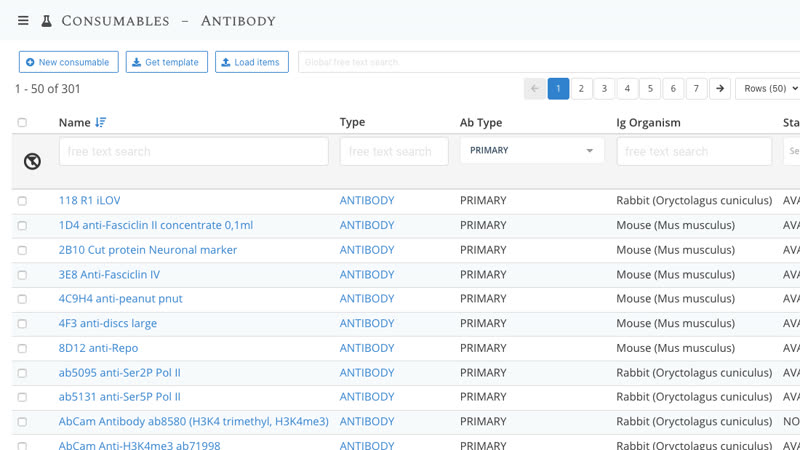Screen dimensions: 800x450
Task: Select page 3 in pagination
Action: click(604, 89)
